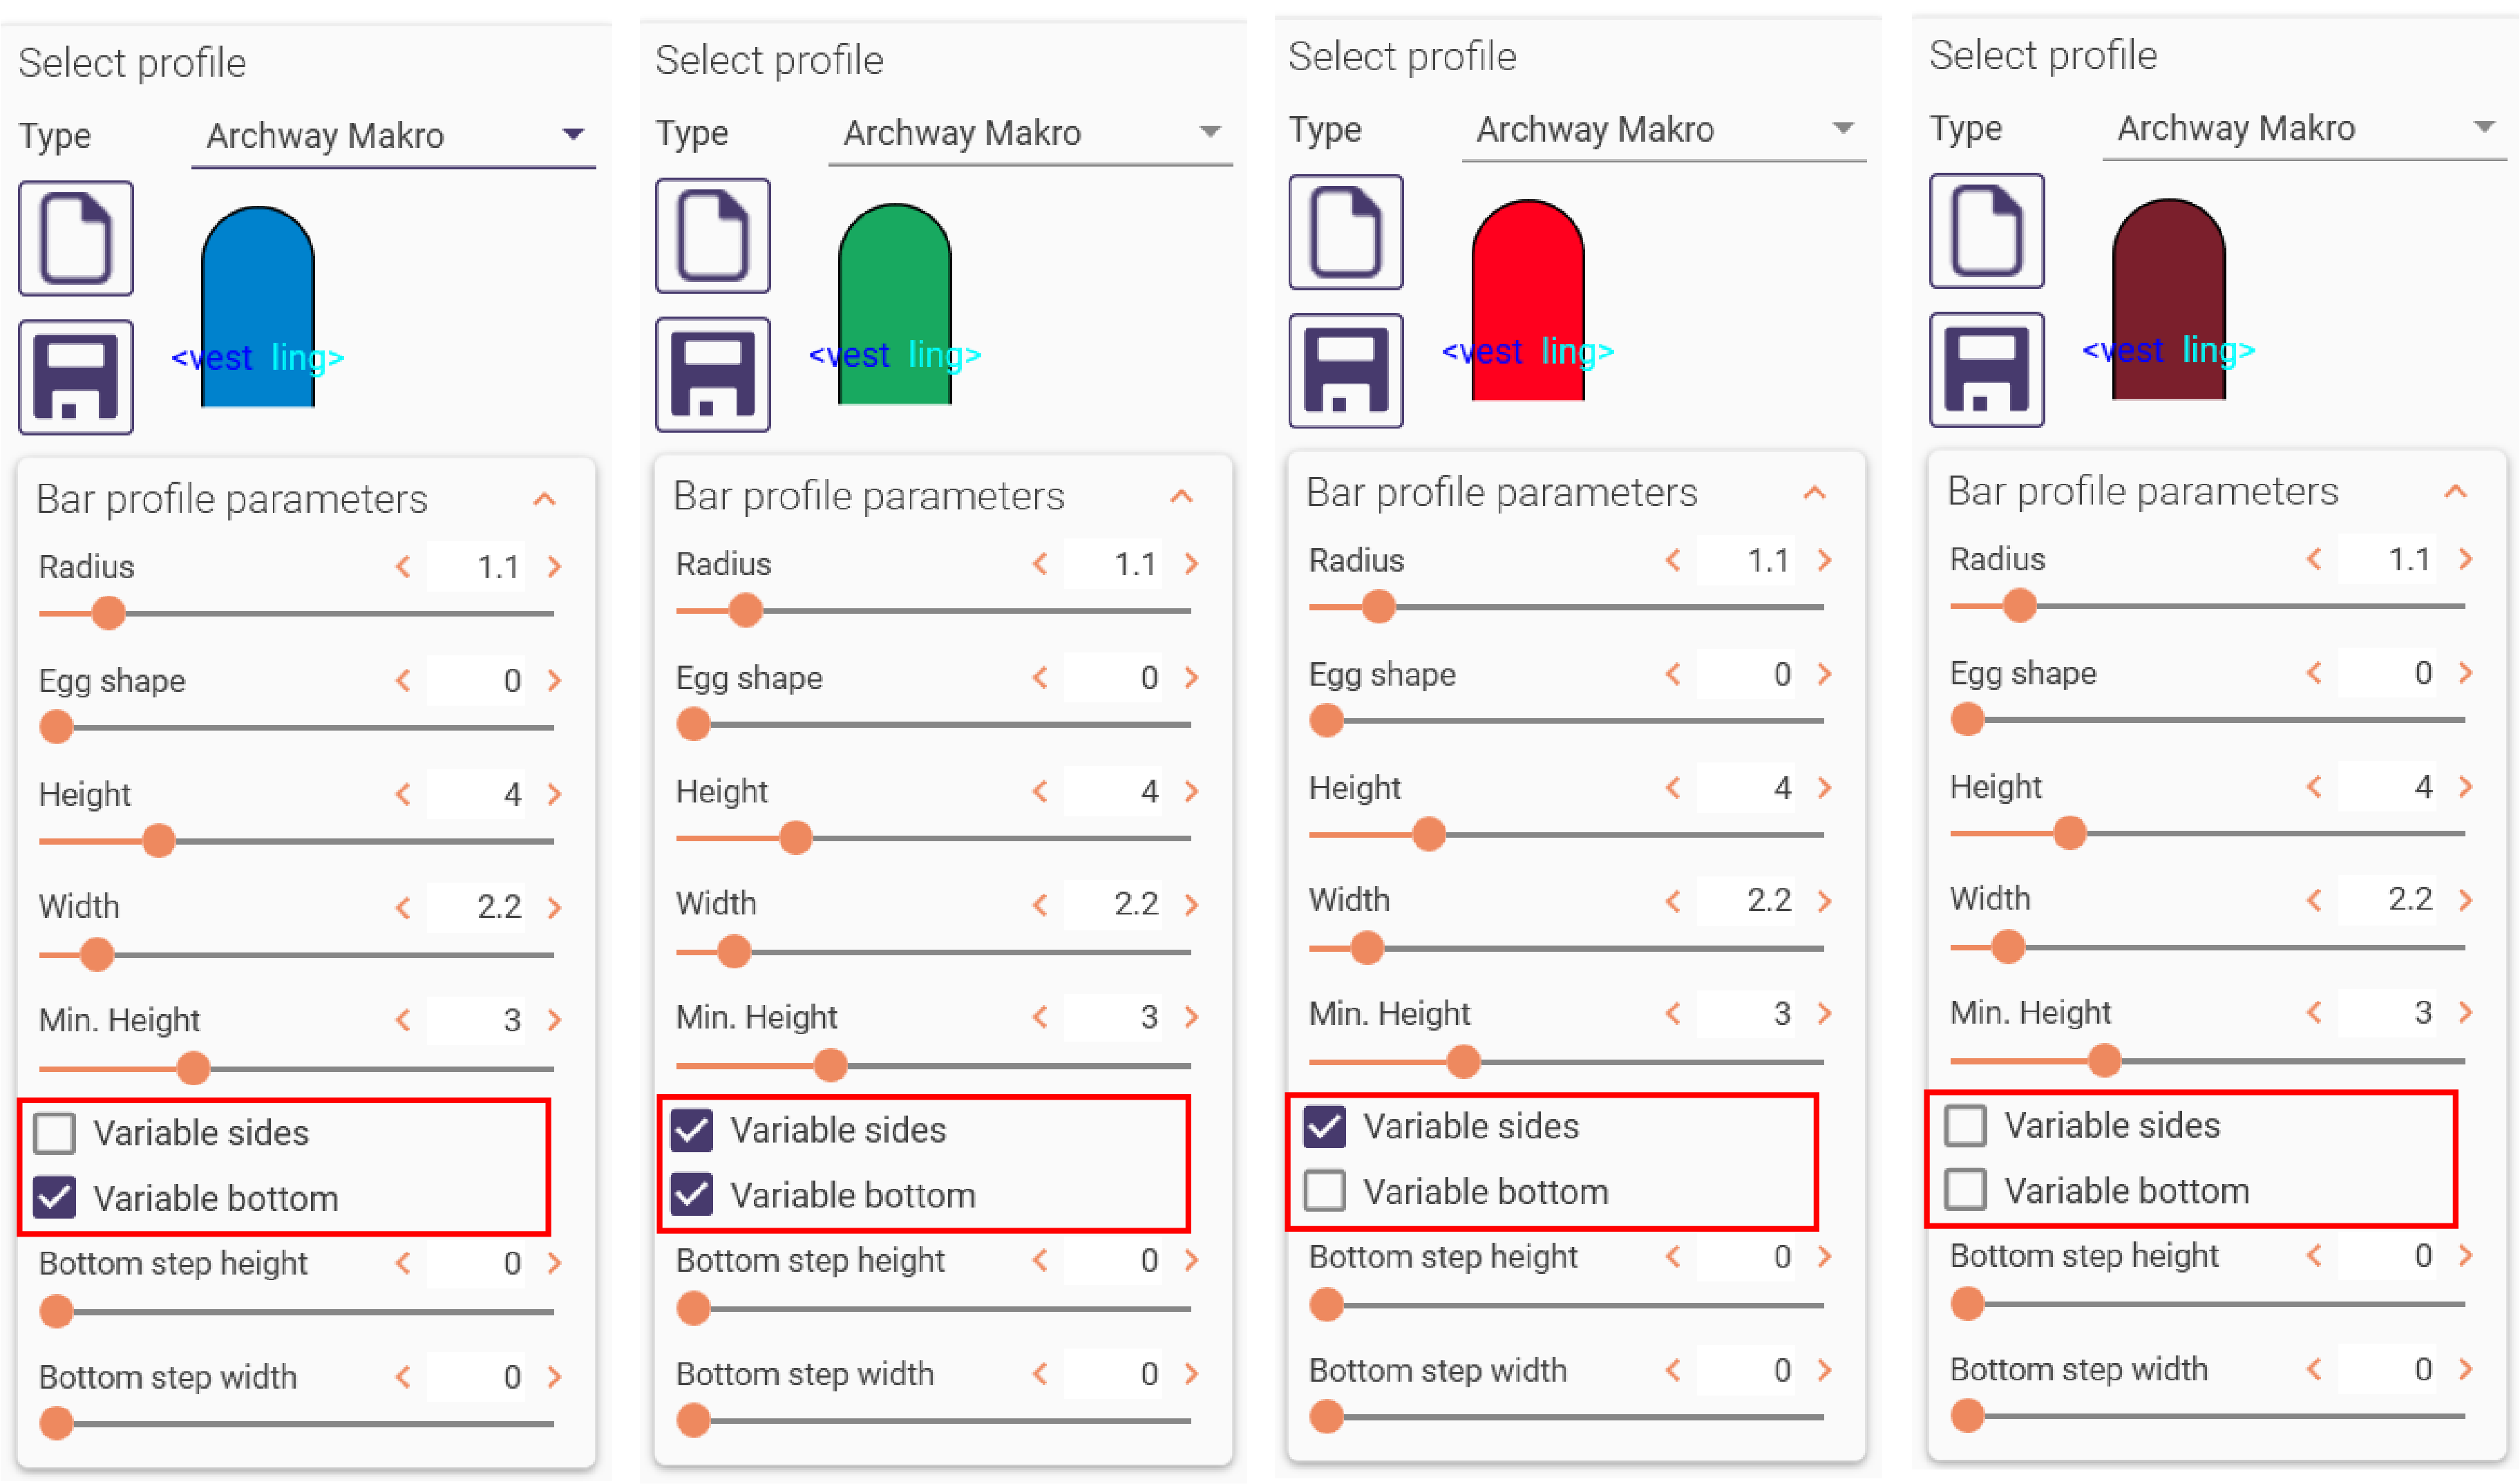Open the Type dropdown in the blue archway panel

(x=393, y=135)
